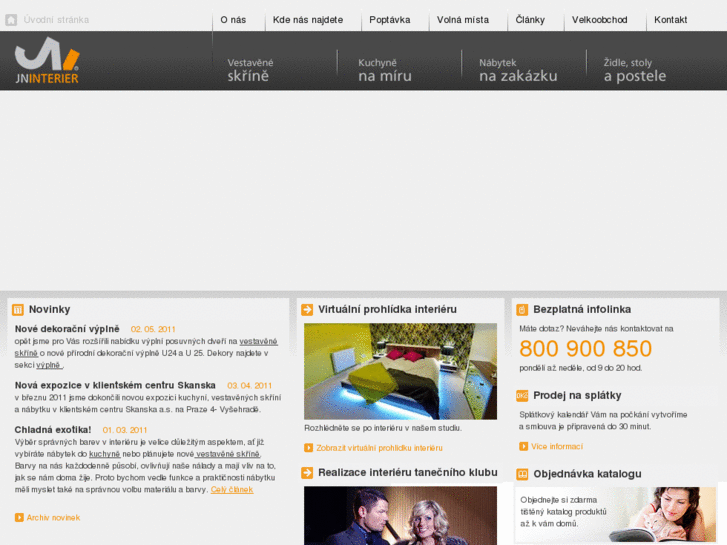The height and width of the screenshot is (545, 727).
Task: Click the date 02. 05. 2011
Action: (x=153, y=329)
